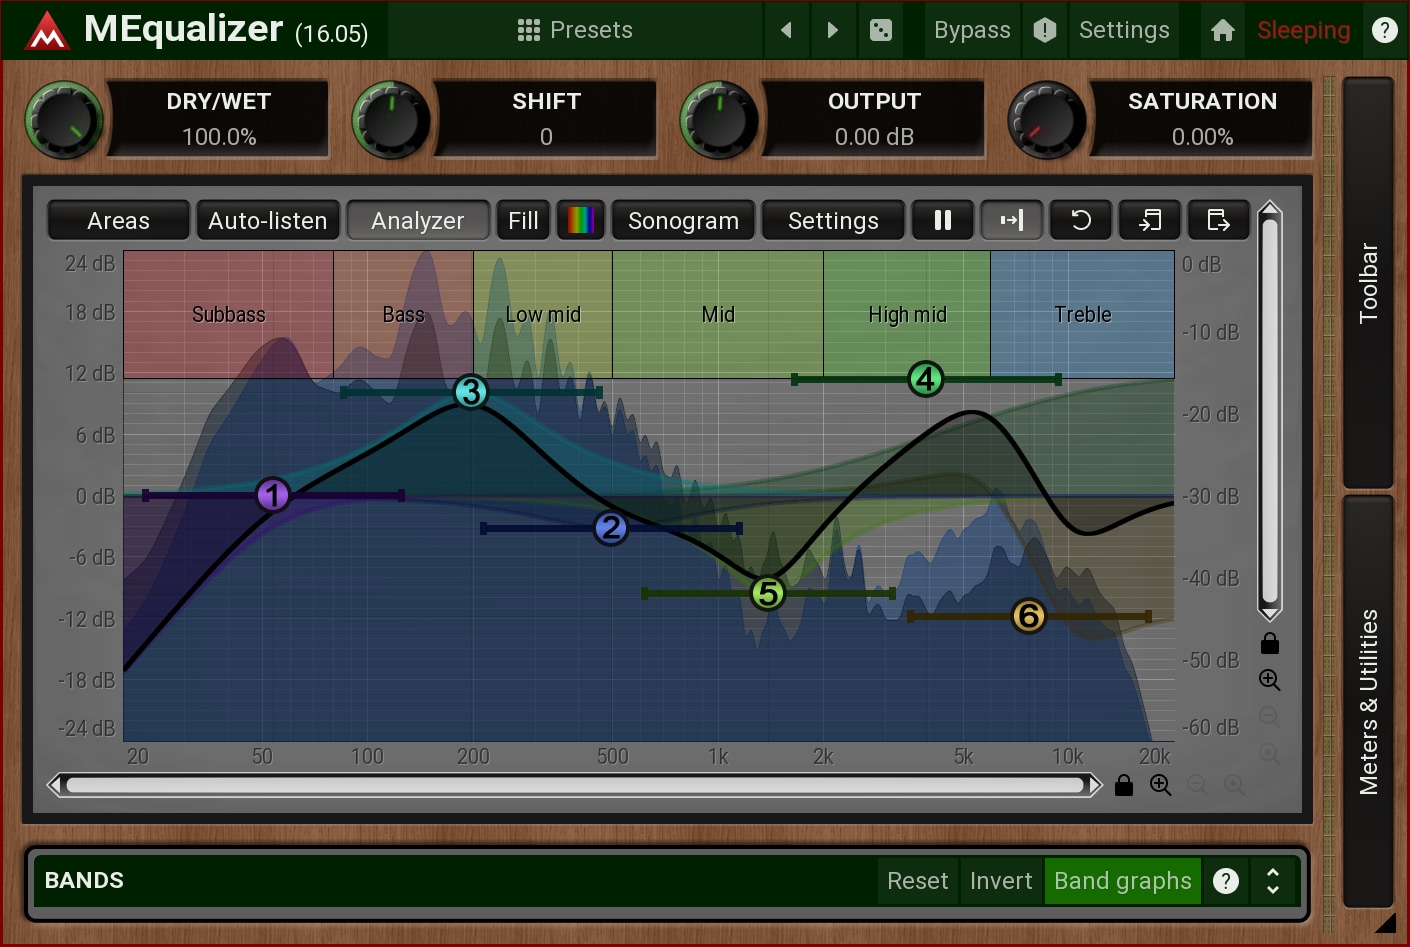The height and width of the screenshot is (947, 1410).
Task: Click the import graph icon
Action: pyautogui.click(x=1150, y=220)
